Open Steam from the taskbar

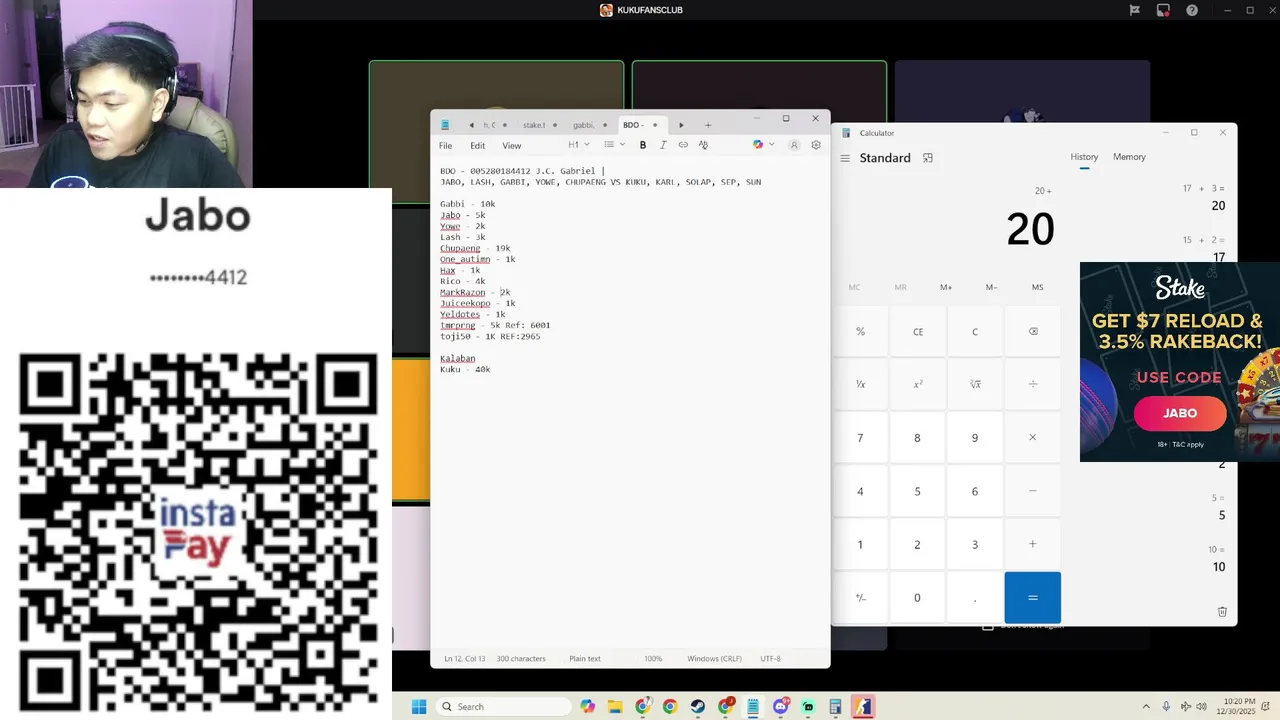(x=697, y=707)
